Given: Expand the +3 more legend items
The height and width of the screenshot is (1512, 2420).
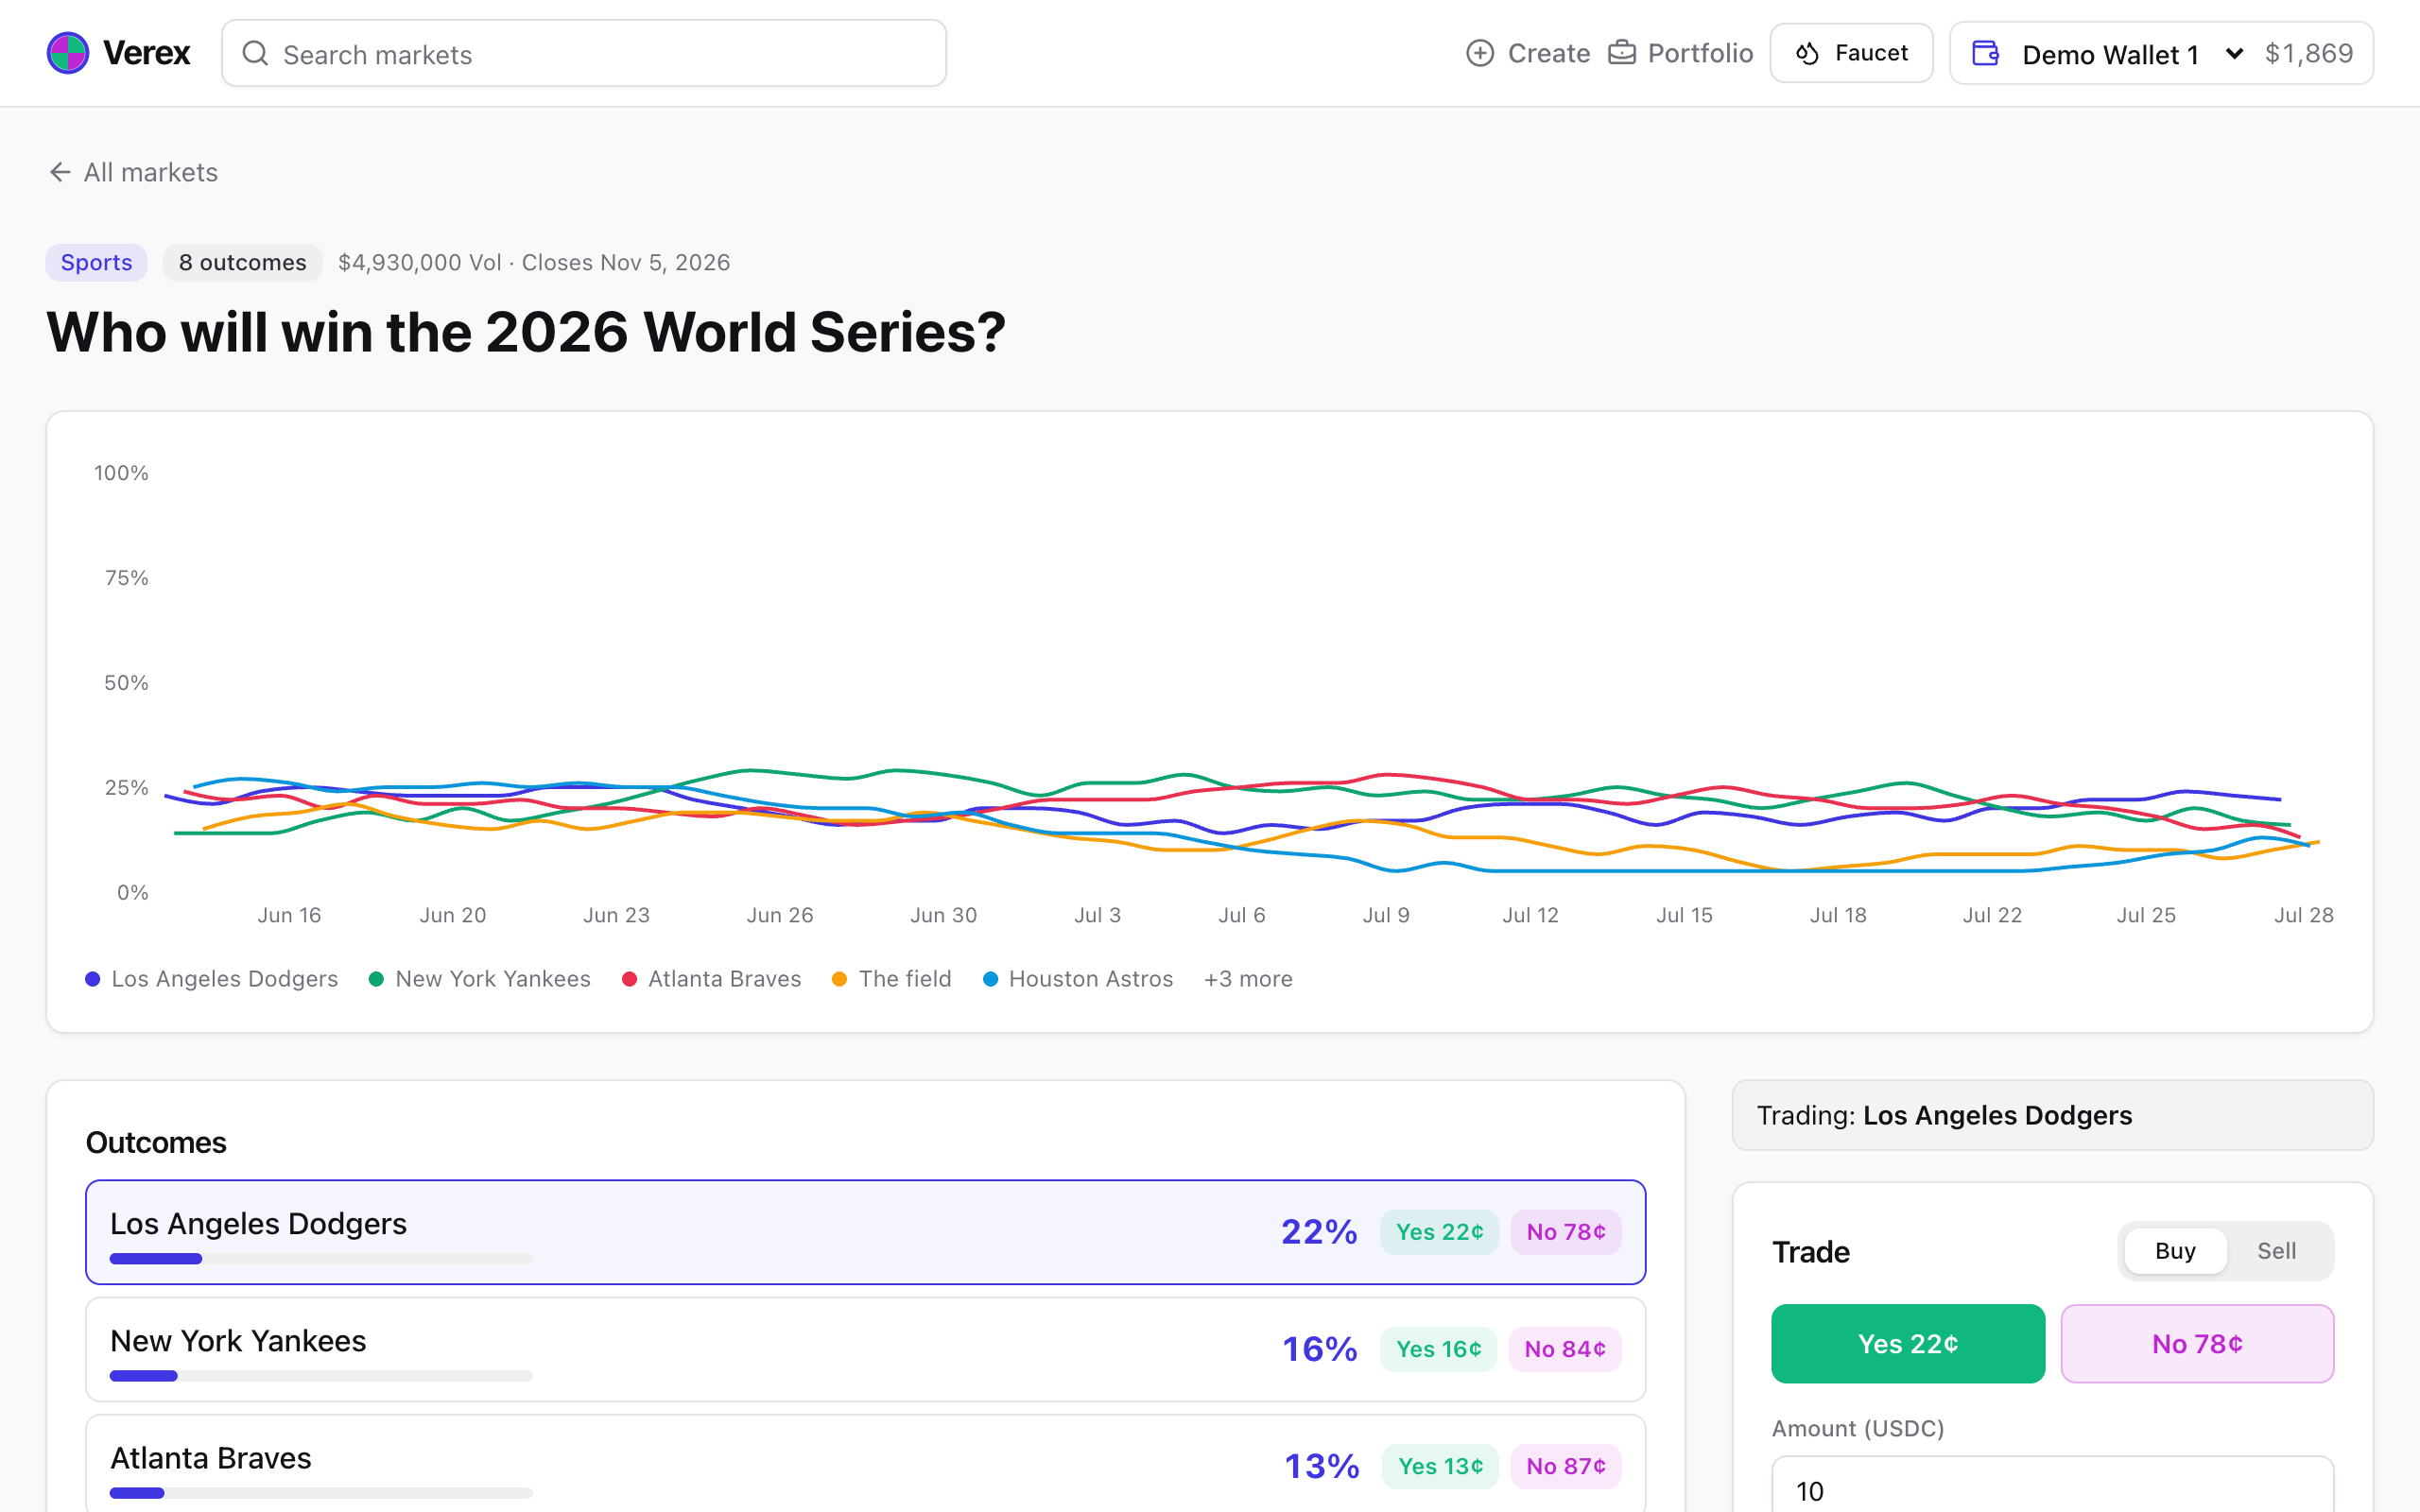Looking at the screenshot, I should point(1248,979).
